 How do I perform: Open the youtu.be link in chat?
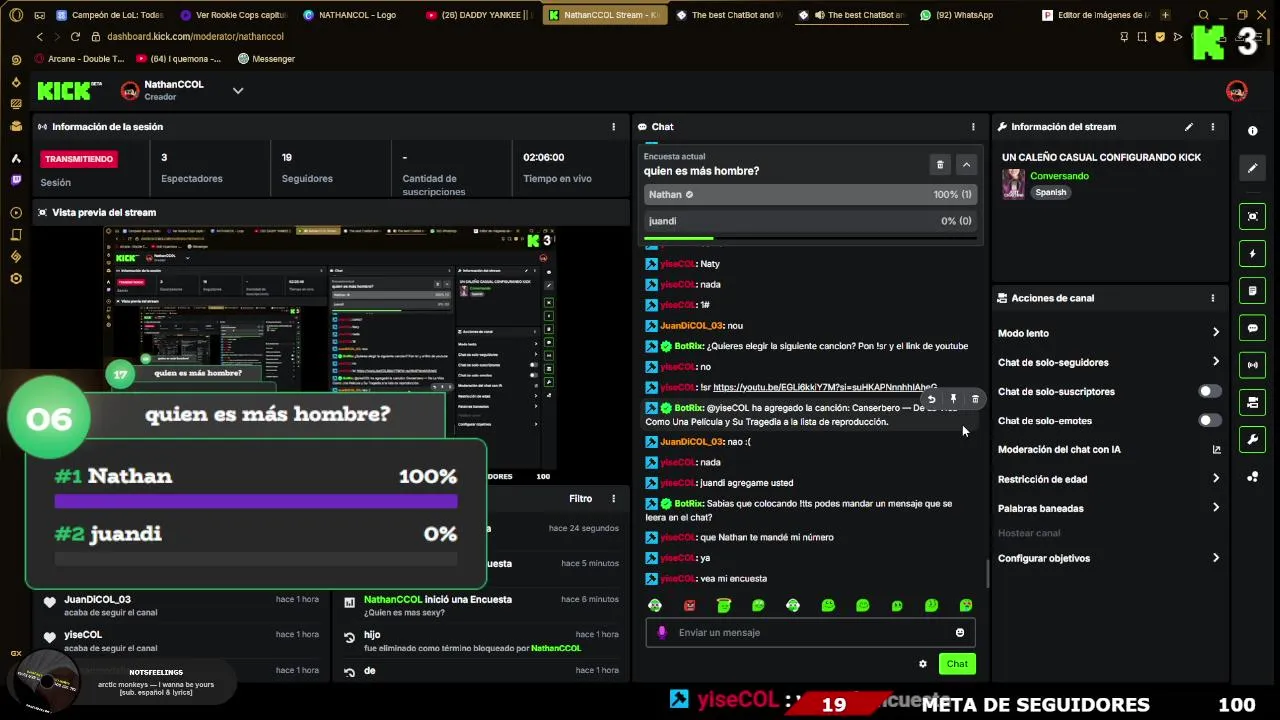pyautogui.click(x=825, y=388)
